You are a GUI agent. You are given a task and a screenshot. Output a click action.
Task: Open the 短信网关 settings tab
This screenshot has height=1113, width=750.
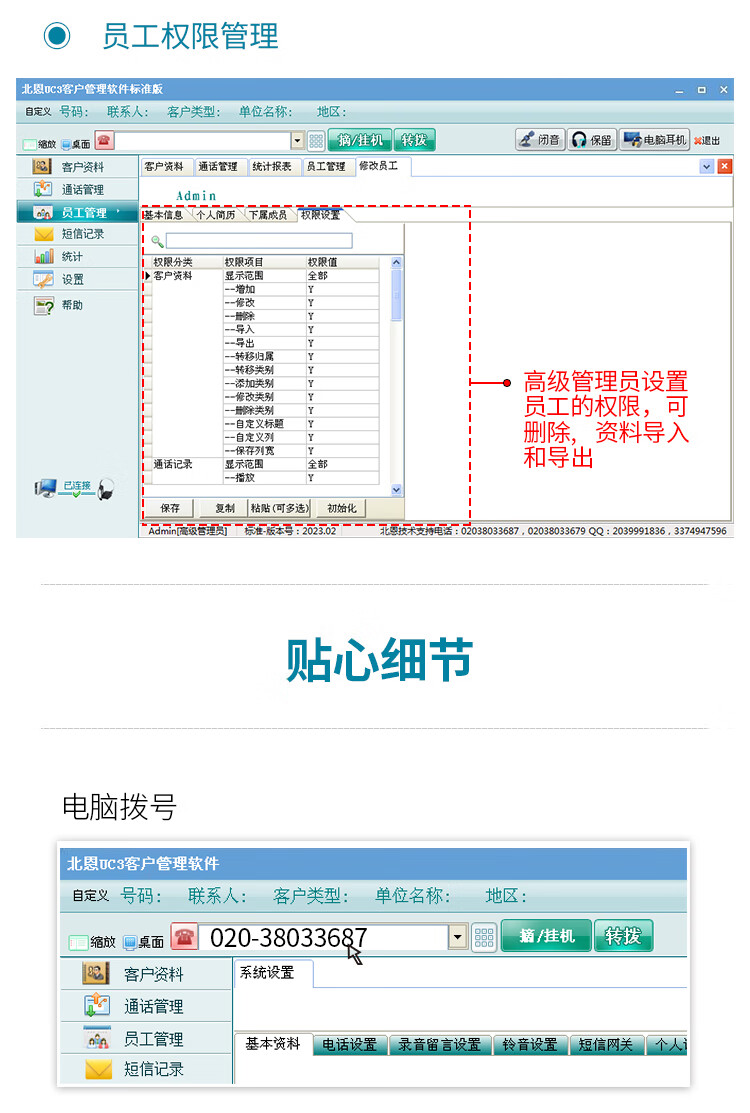606,1044
